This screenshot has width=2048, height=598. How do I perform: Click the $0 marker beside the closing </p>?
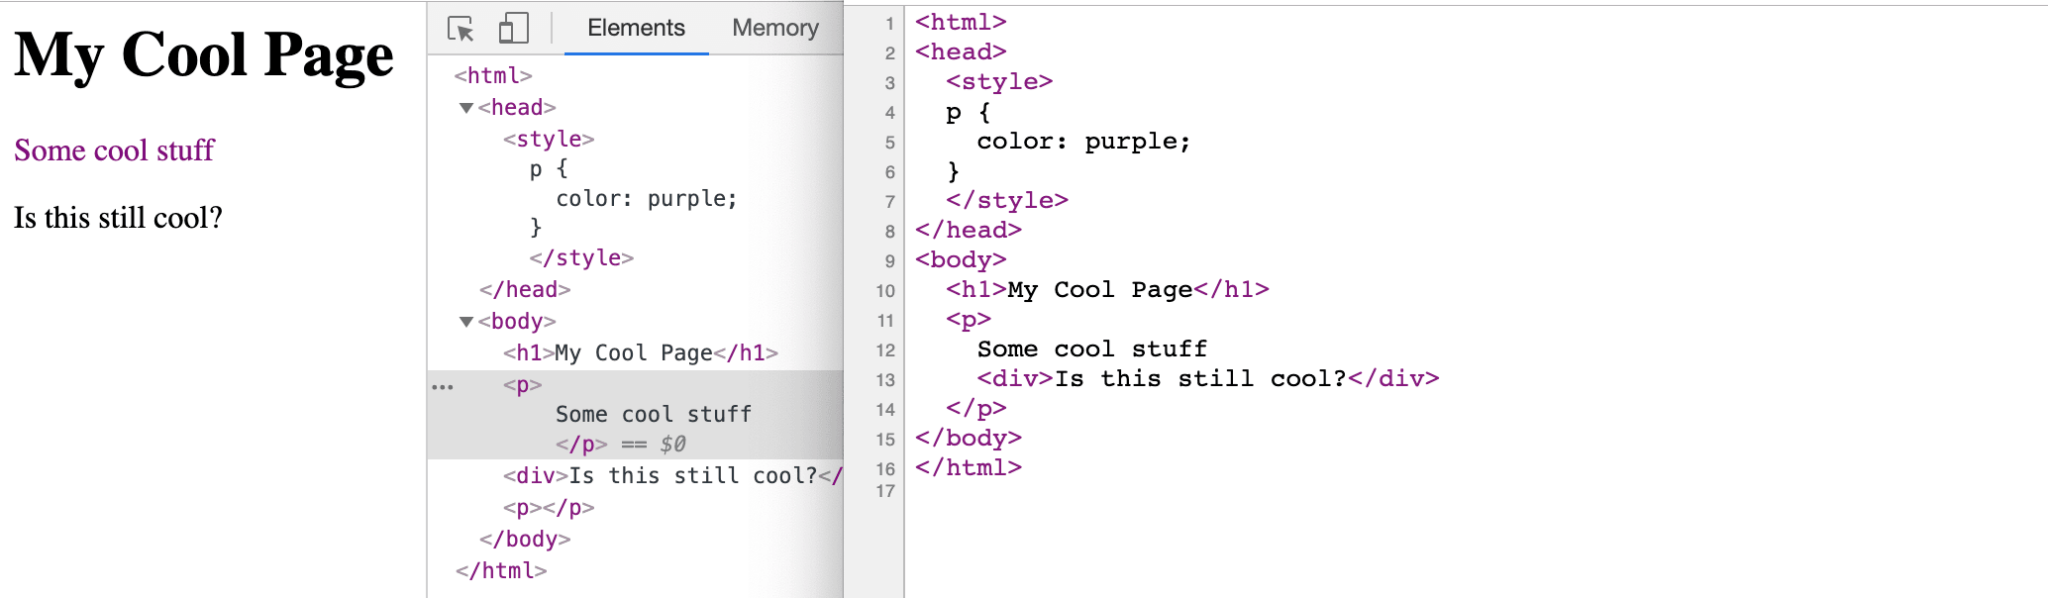point(671,443)
